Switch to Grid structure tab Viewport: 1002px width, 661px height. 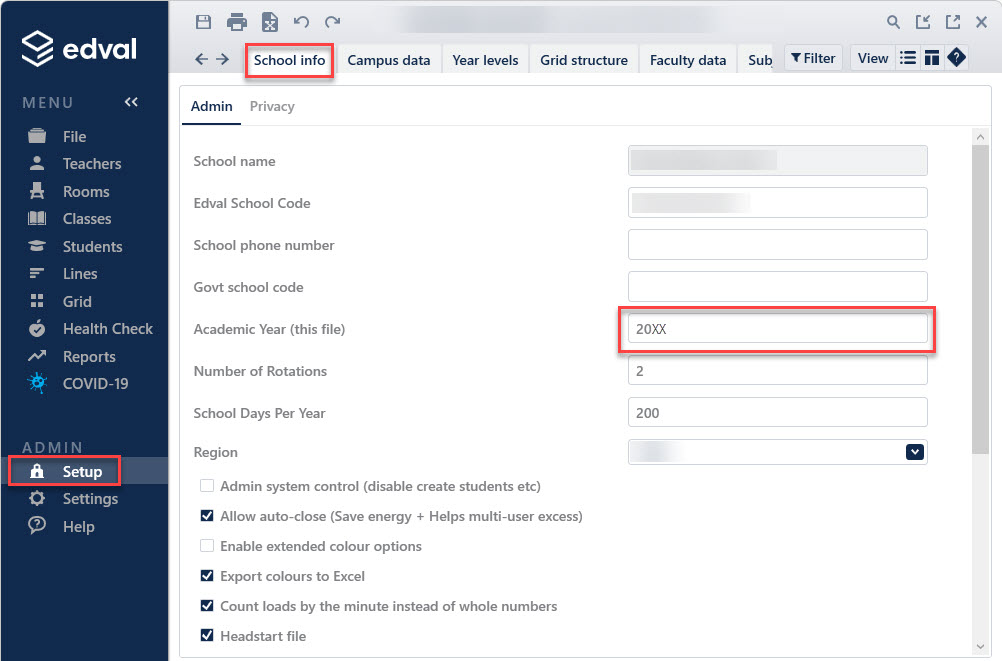pos(584,60)
